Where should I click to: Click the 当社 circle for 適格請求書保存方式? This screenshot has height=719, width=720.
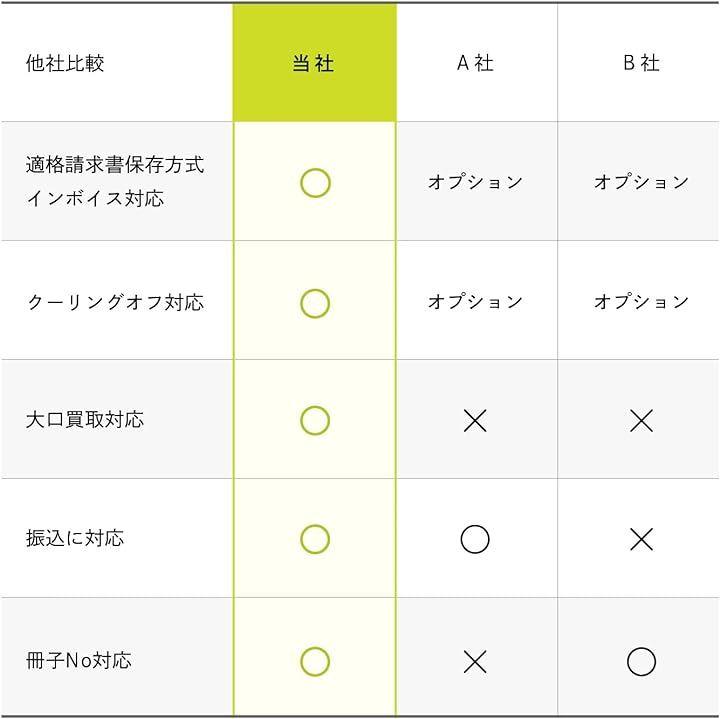coord(315,183)
